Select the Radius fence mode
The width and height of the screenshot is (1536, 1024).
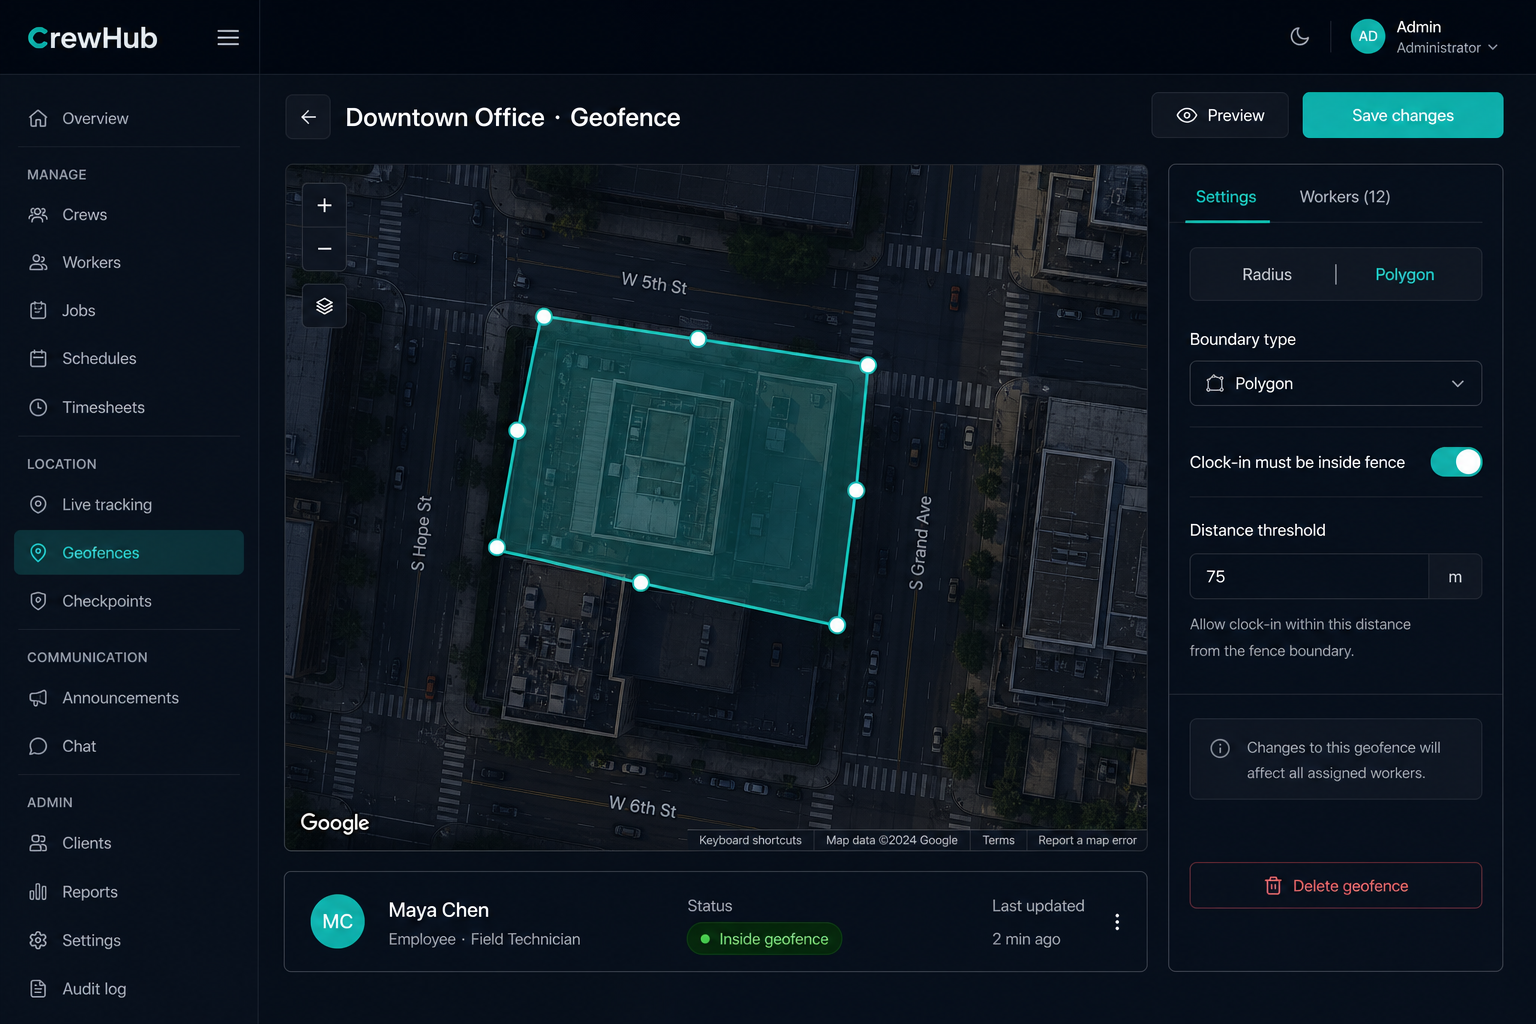pyautogui.click(x=1266, y=274)
